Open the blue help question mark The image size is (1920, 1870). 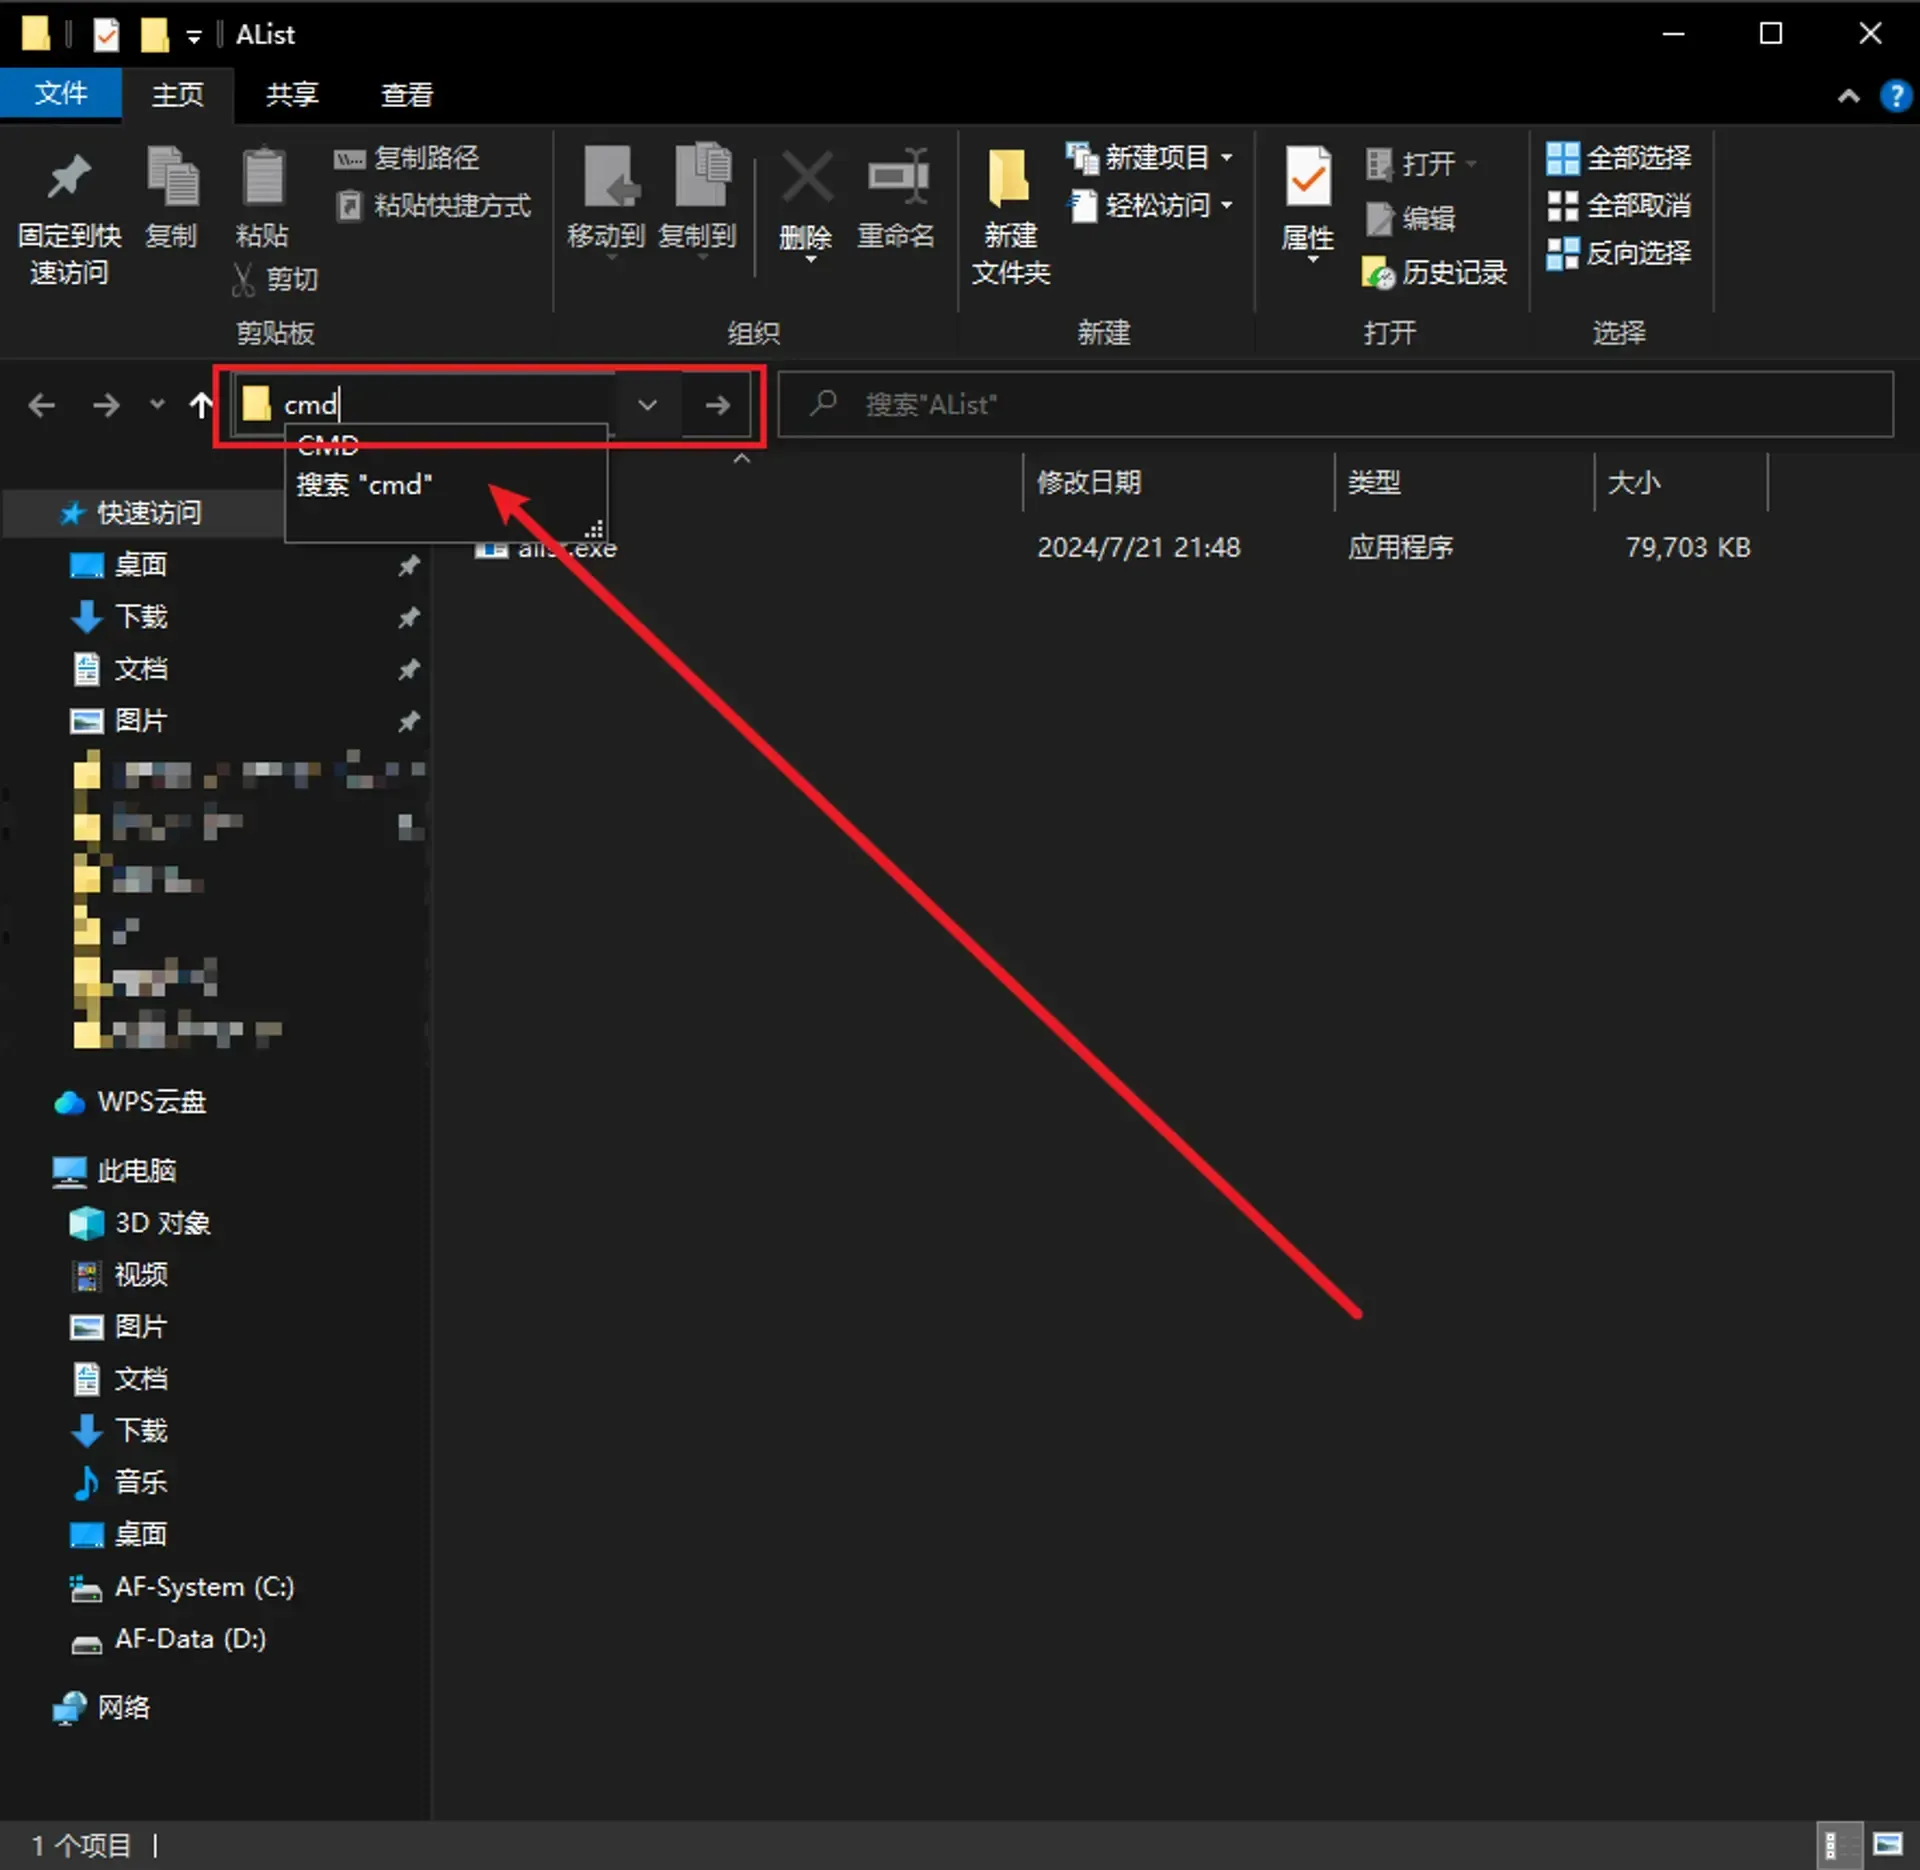[1895, 96]
